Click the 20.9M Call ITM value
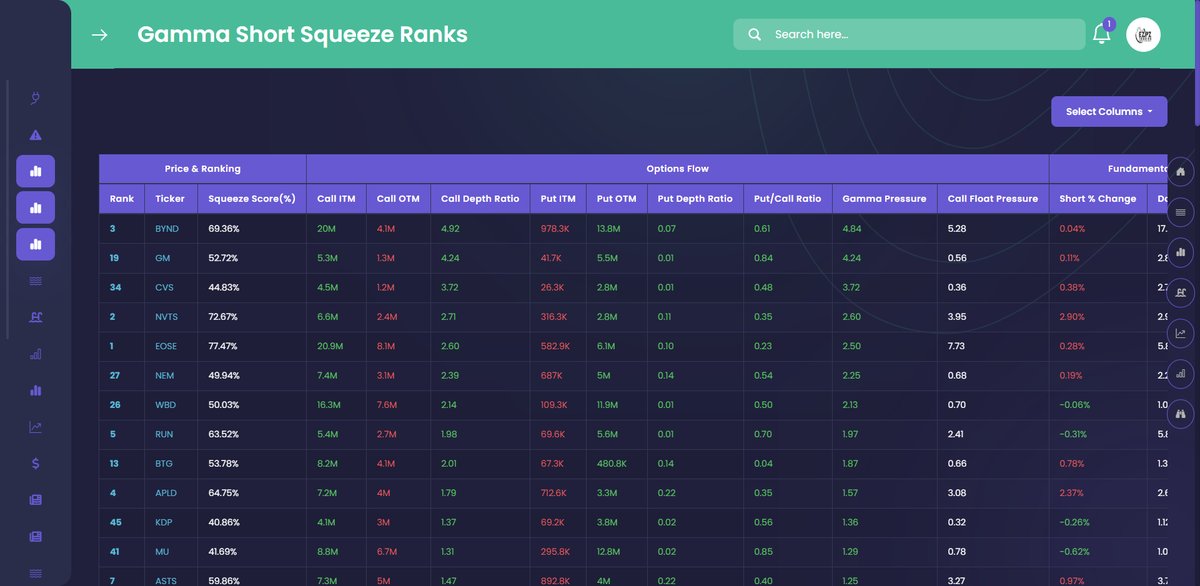This screenshot has height=586, width=1200. click(x=330, y=346)
